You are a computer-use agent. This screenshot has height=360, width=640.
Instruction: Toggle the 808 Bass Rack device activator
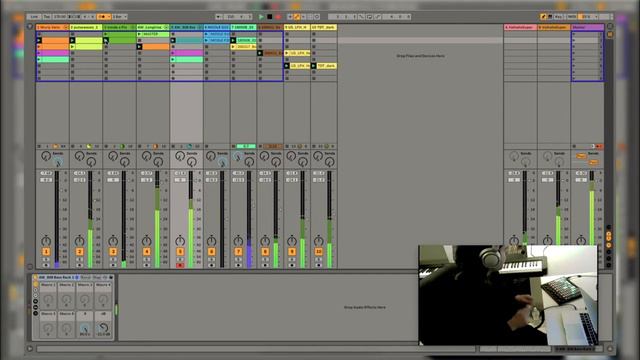tap(36, 277)
